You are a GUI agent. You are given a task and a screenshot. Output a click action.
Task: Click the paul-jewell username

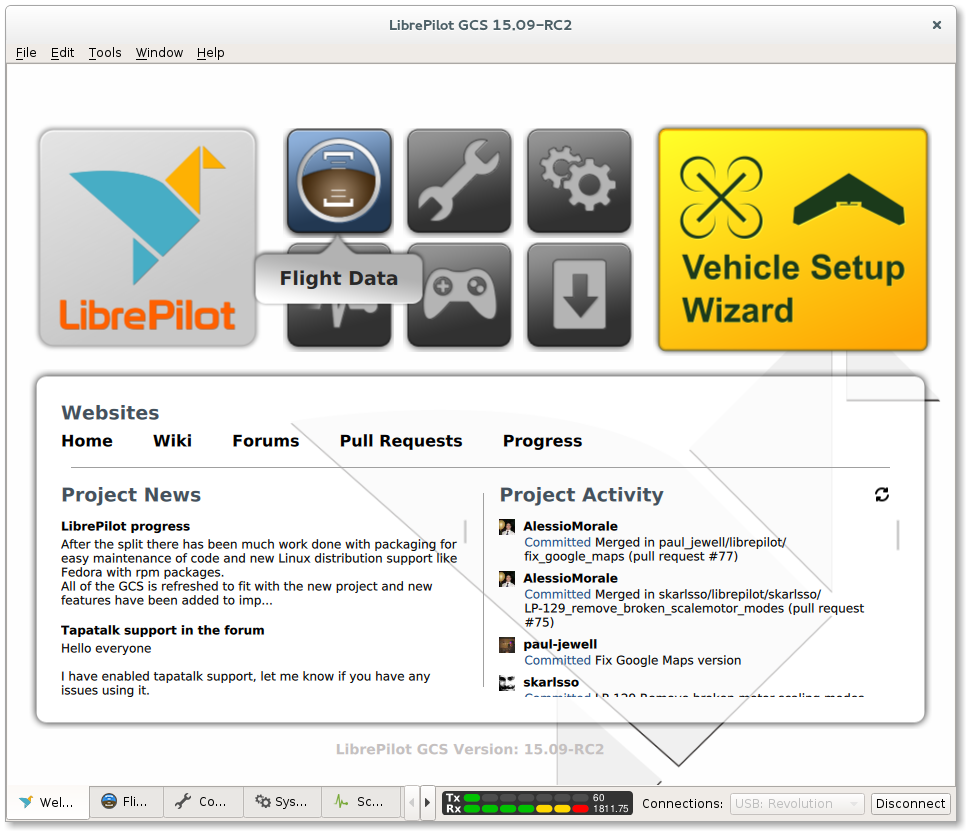560,644
